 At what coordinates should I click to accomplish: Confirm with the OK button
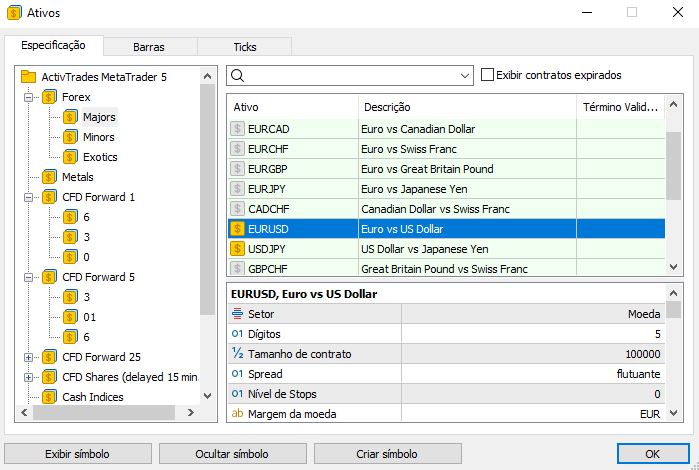653,454
